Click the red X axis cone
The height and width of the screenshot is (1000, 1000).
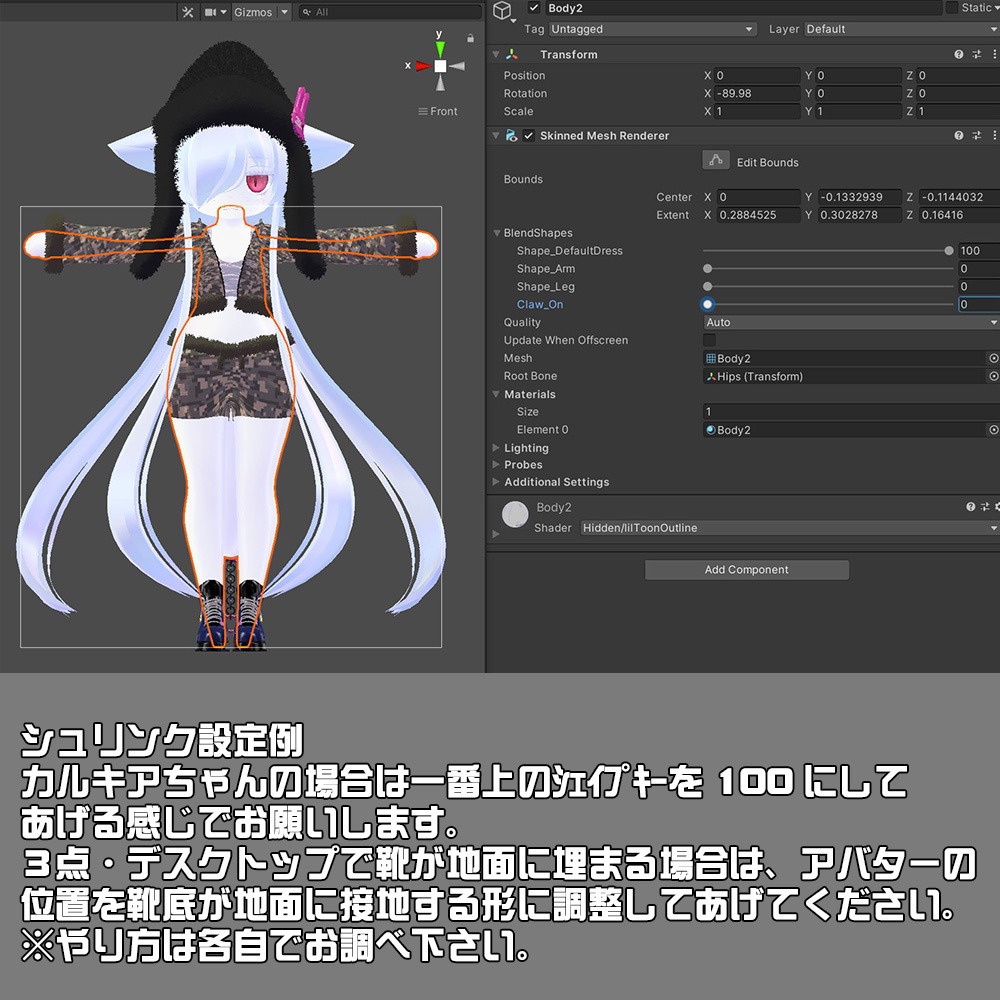[423, 66]
